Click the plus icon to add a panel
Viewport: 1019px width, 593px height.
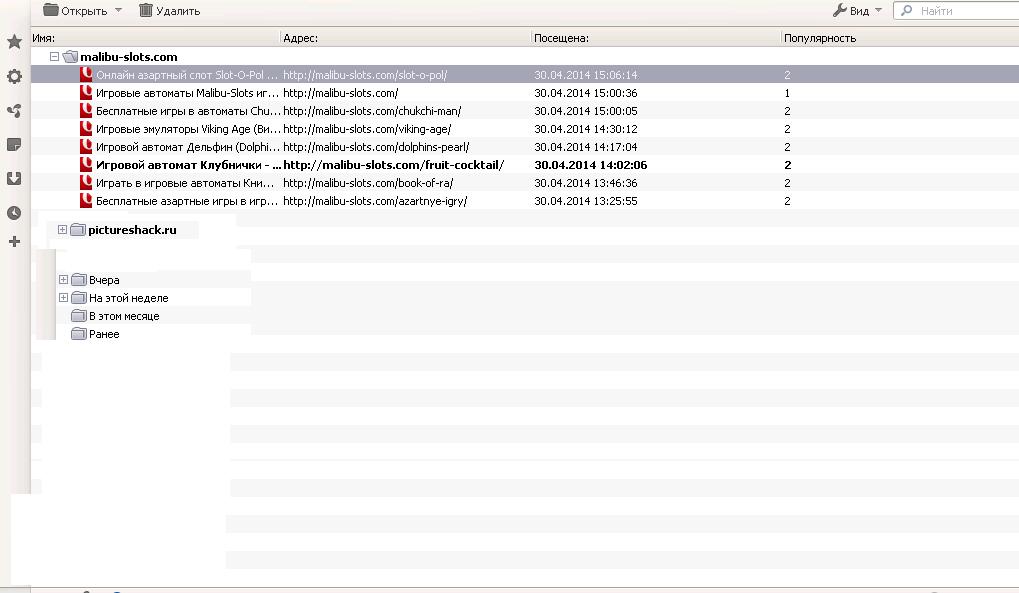(14, 242)
